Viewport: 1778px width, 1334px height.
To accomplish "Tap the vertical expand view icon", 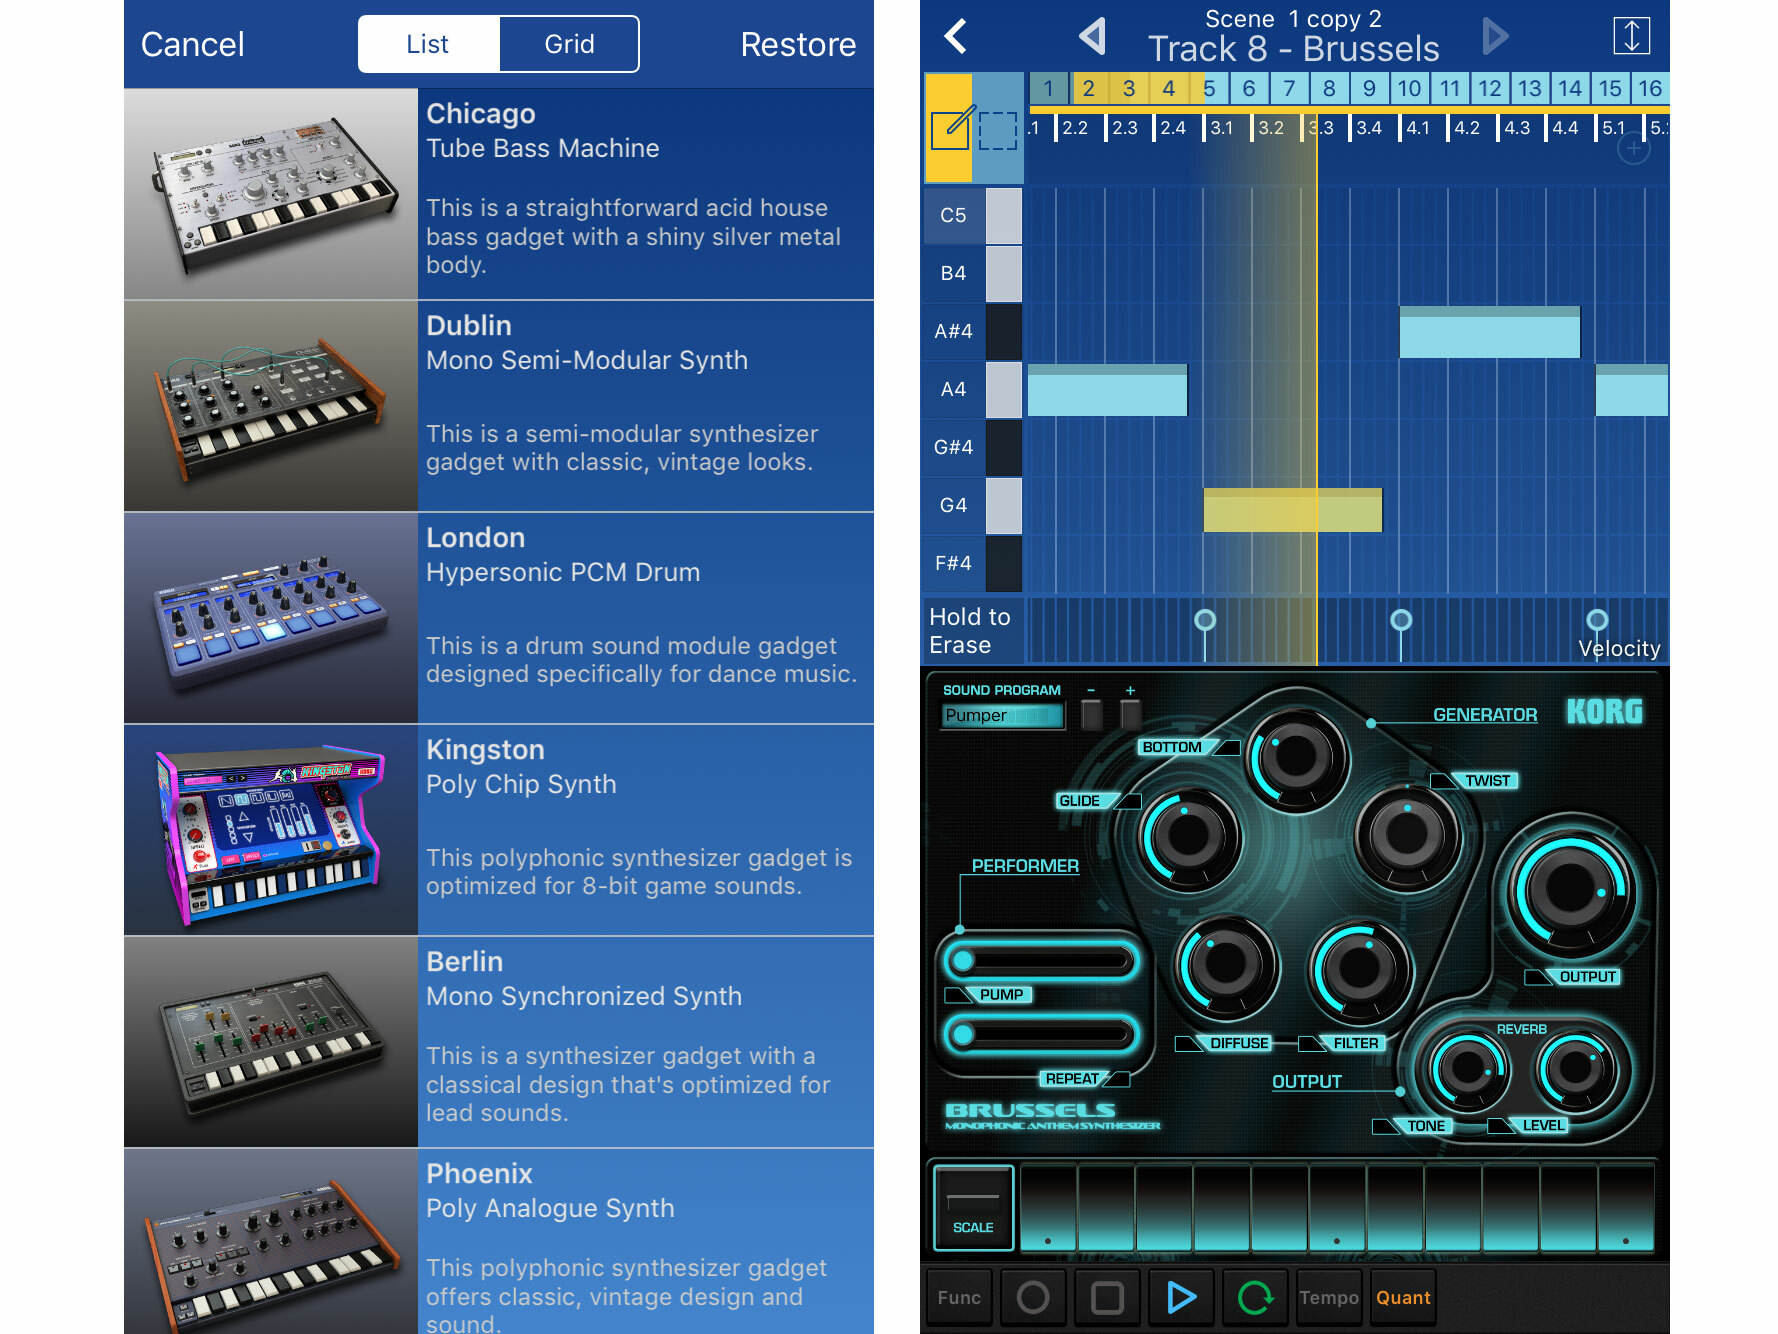I will point(1631,36).
